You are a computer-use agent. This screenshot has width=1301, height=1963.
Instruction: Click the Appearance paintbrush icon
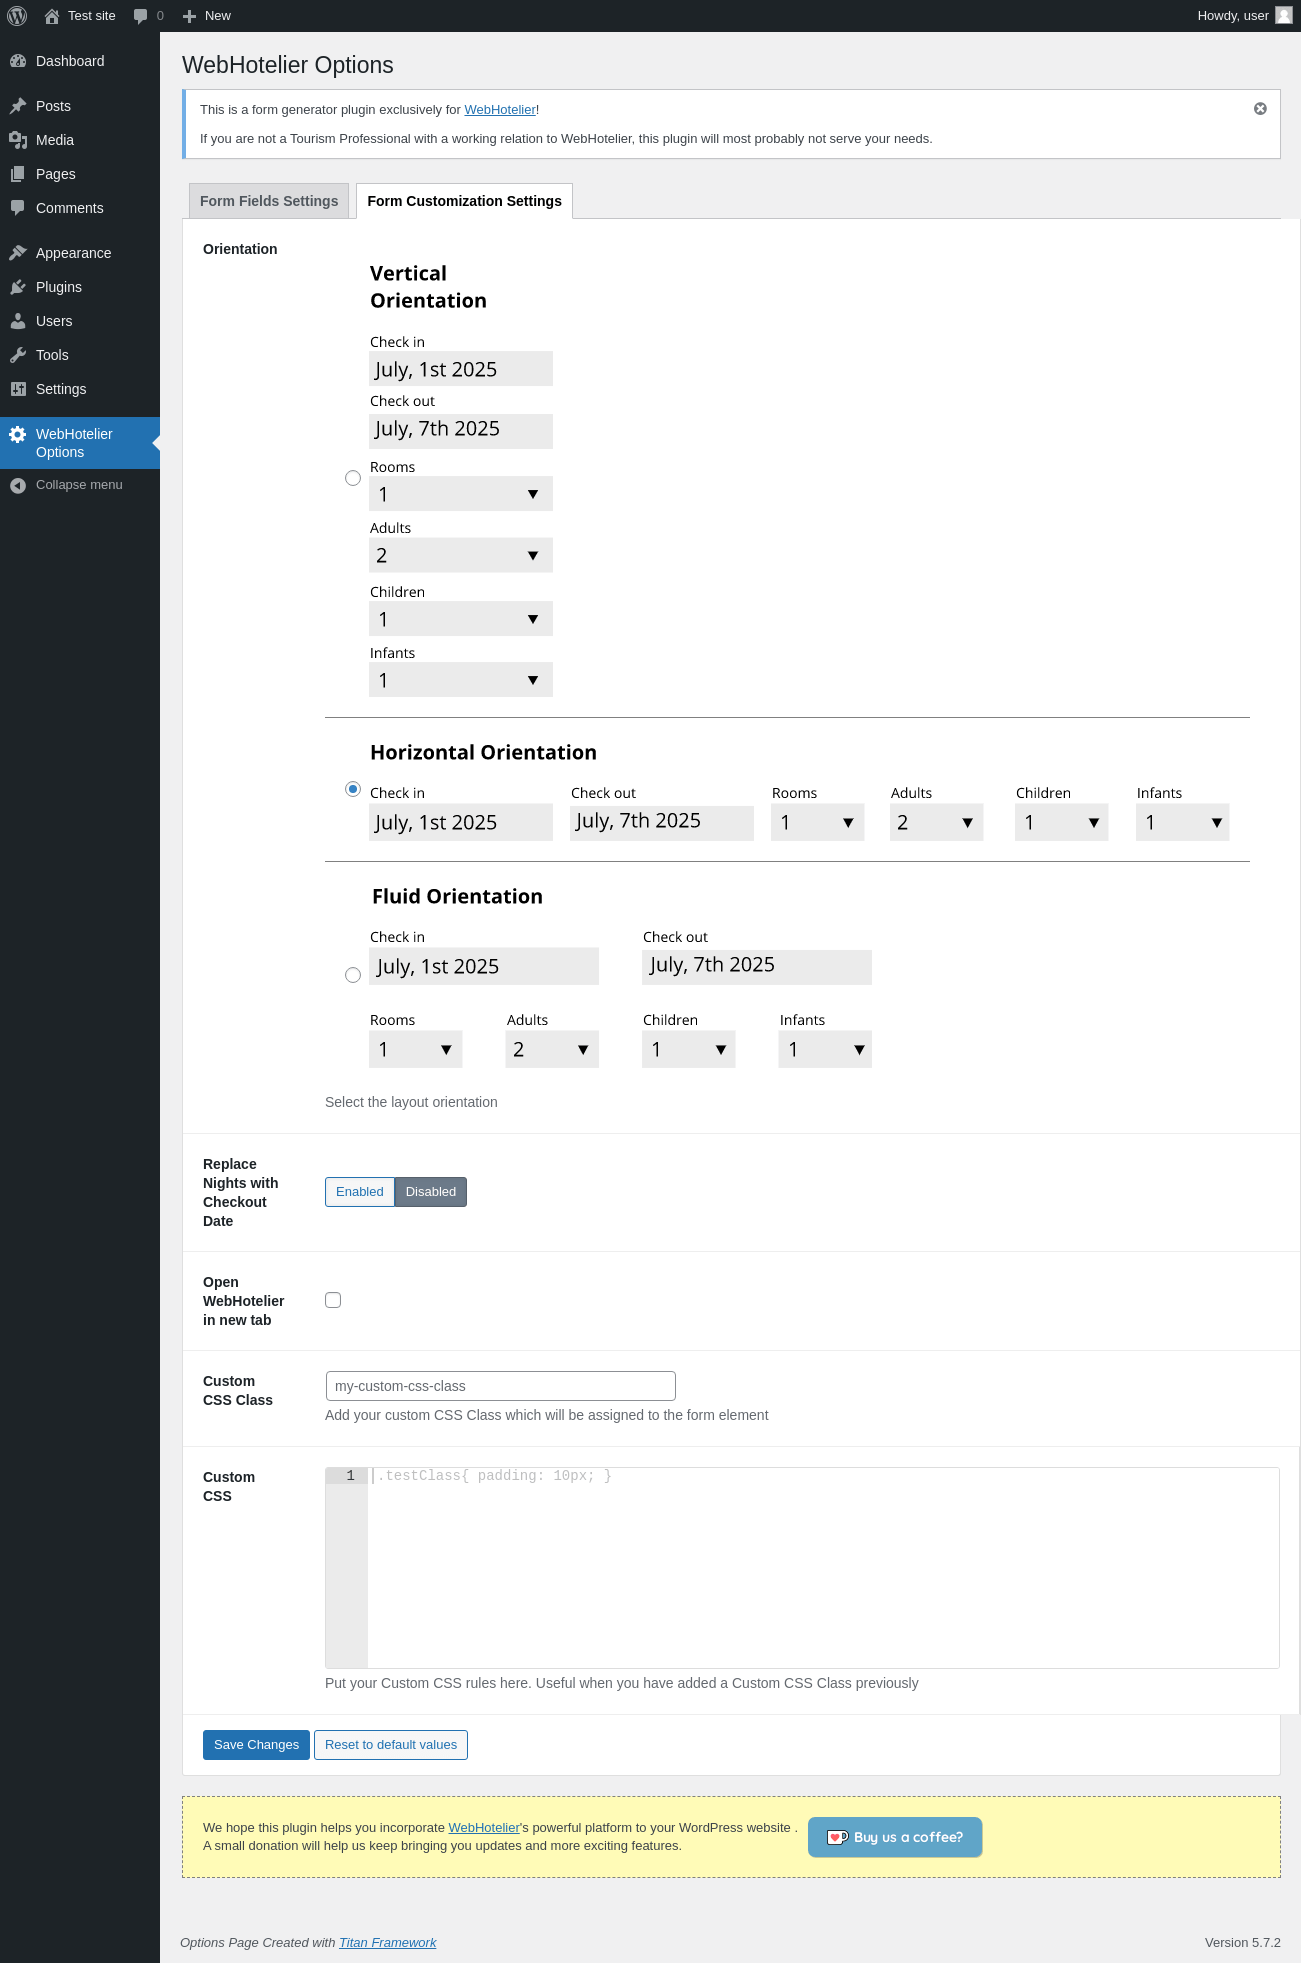18,253
